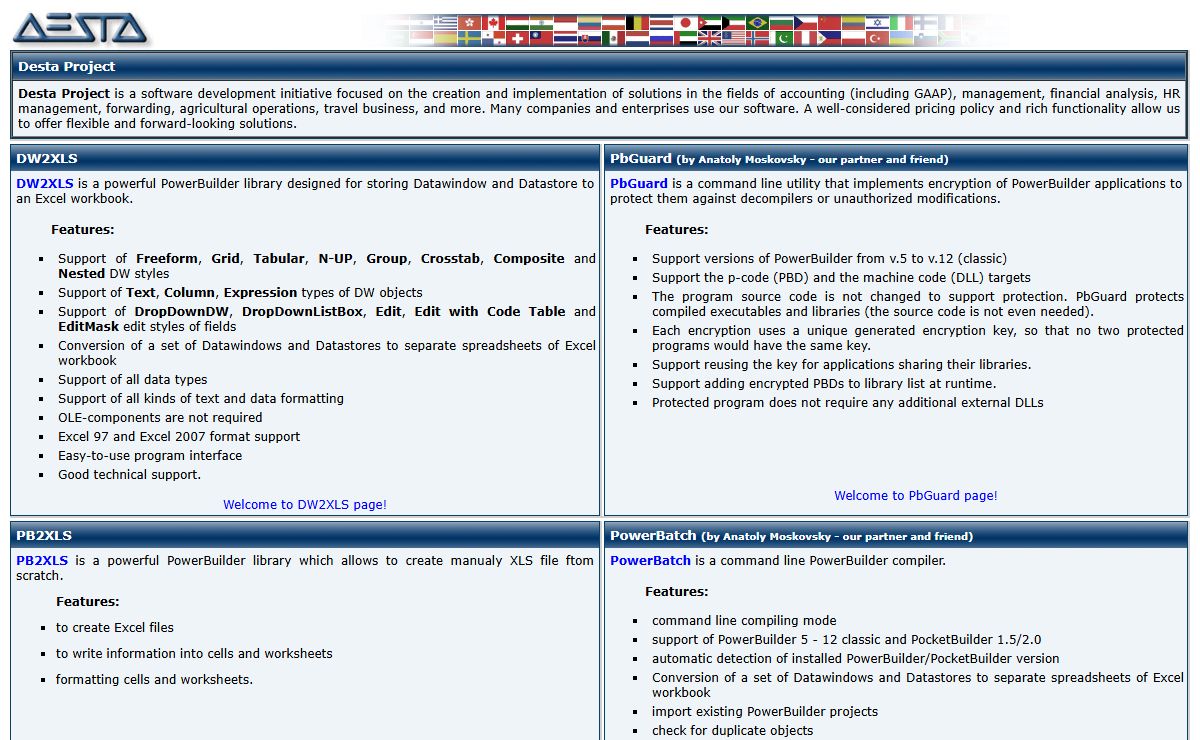Click 'import existing PowerBuilder projects' item
This screenshot has height=740, width=1200.
coord(765,711)
